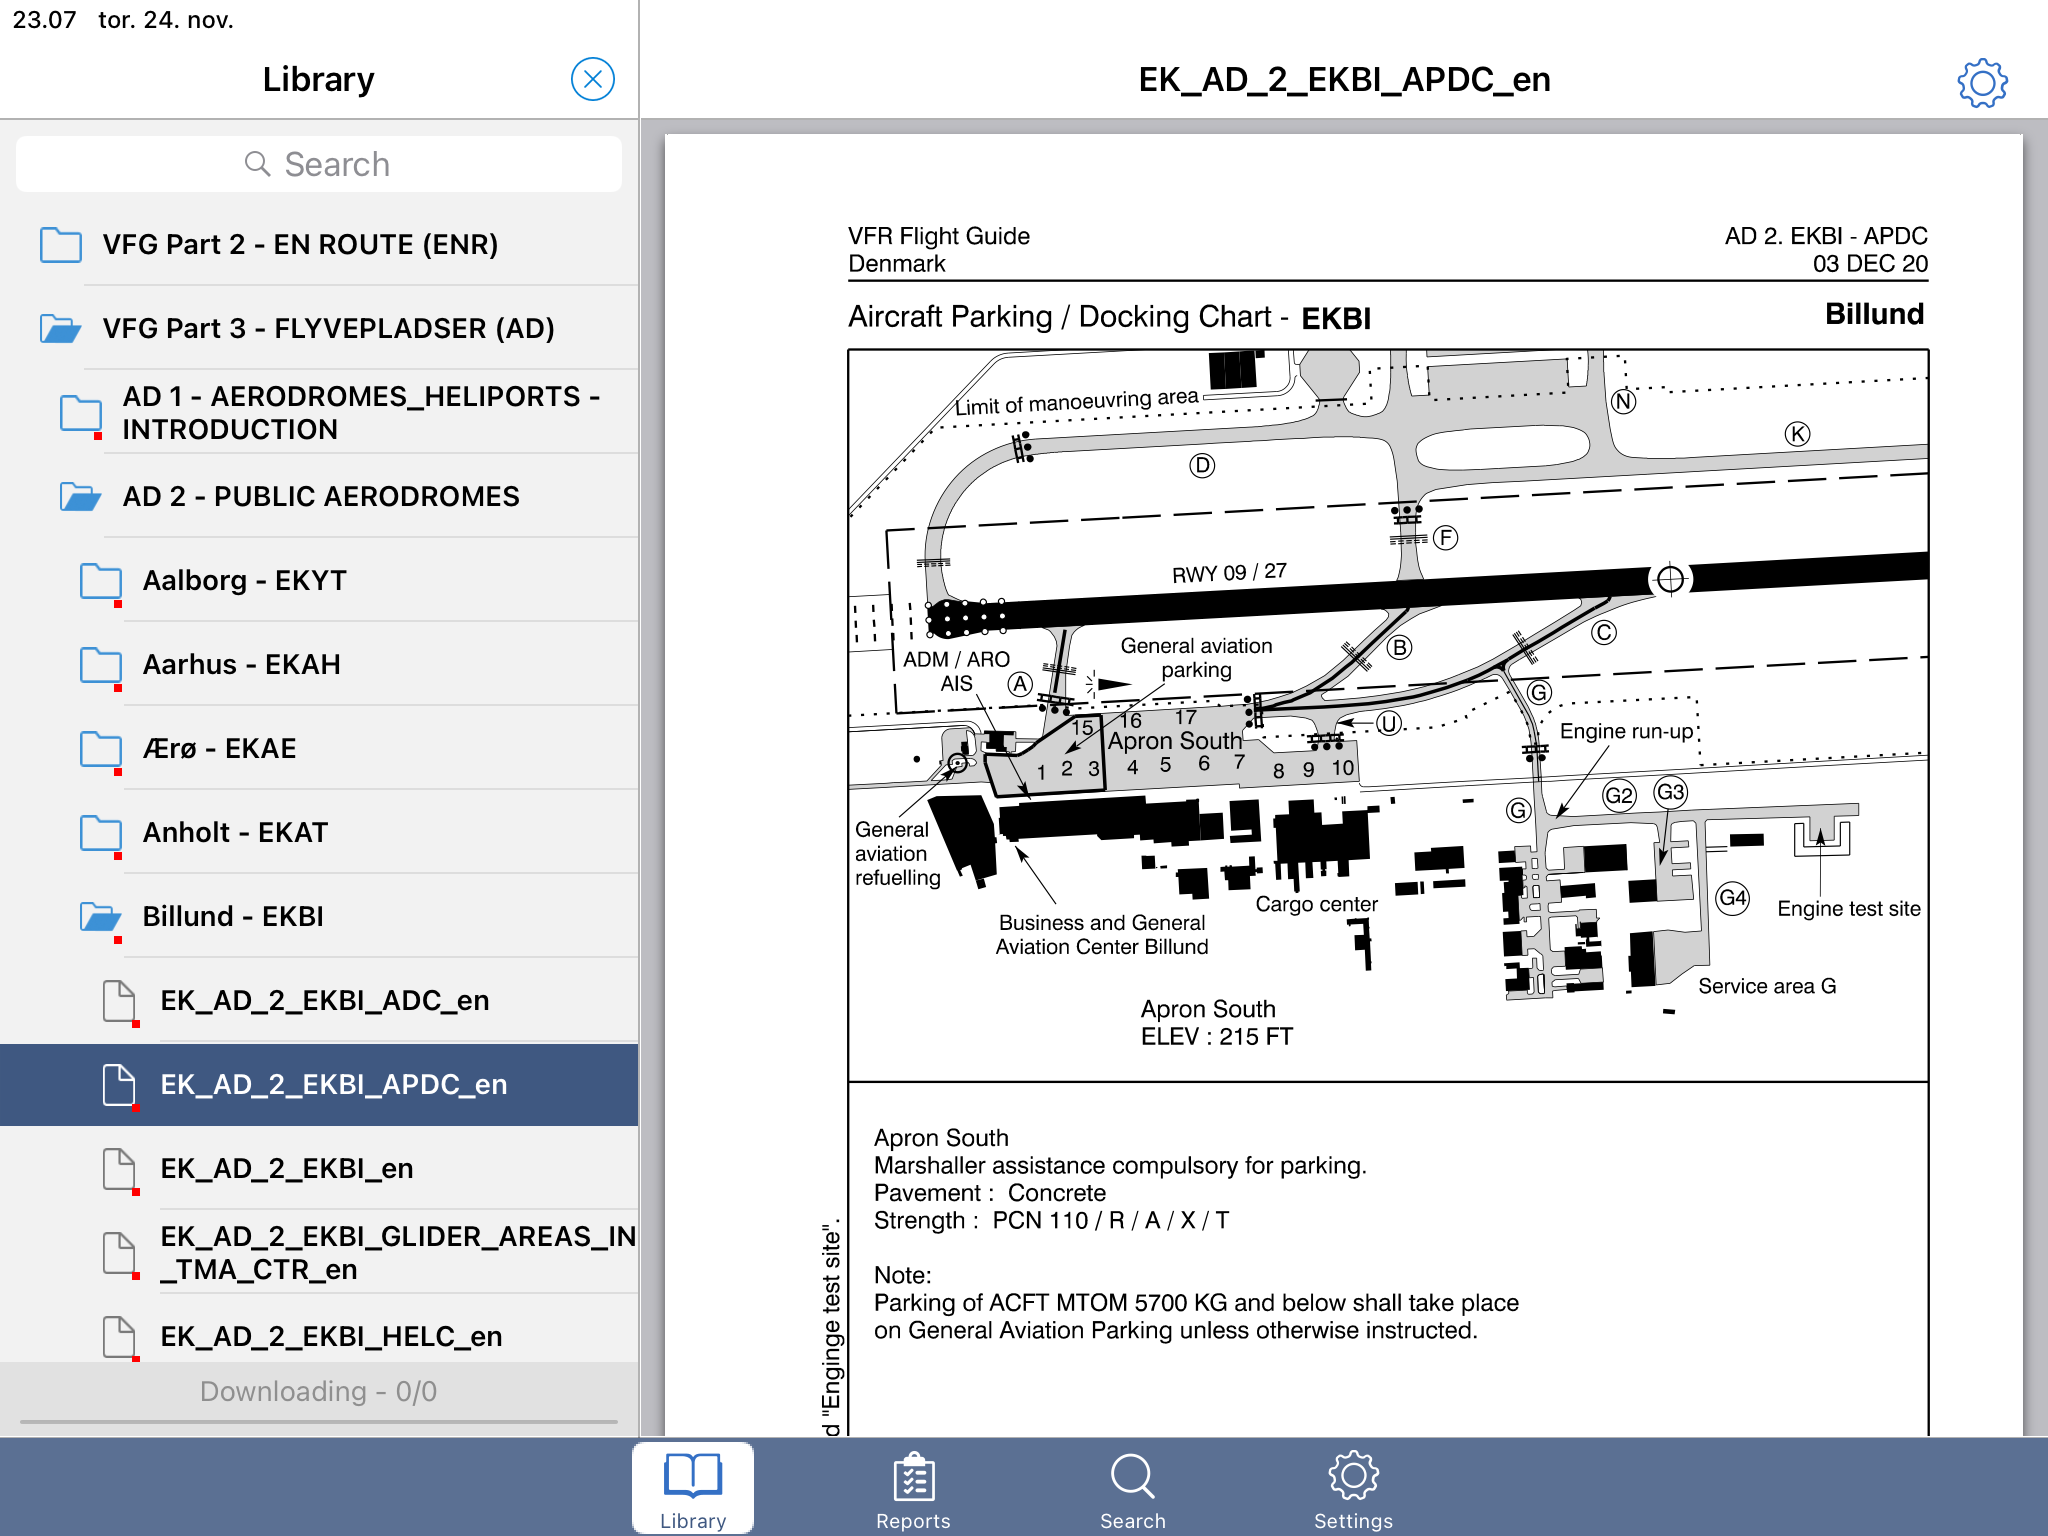This screenshot has height=1536, width=2048.
Task: Click taxiway marker K on chart
Action: (x=1797, y=434)
